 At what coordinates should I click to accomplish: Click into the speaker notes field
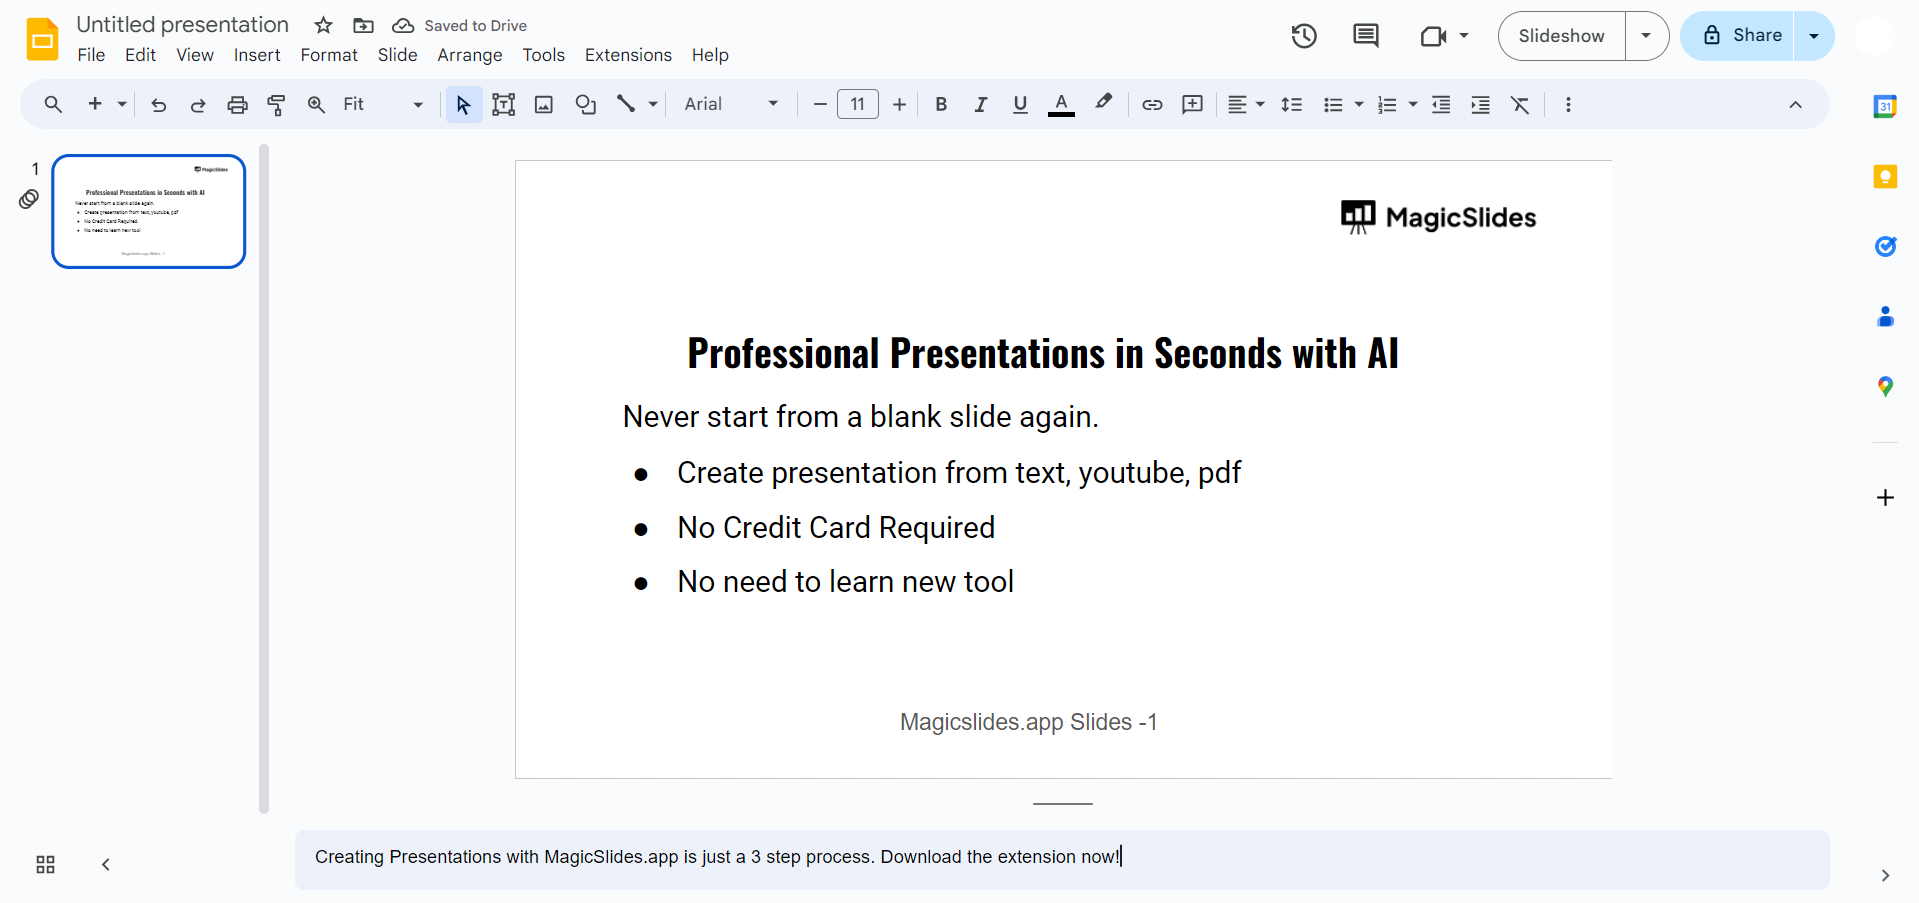pos(1062,858)
